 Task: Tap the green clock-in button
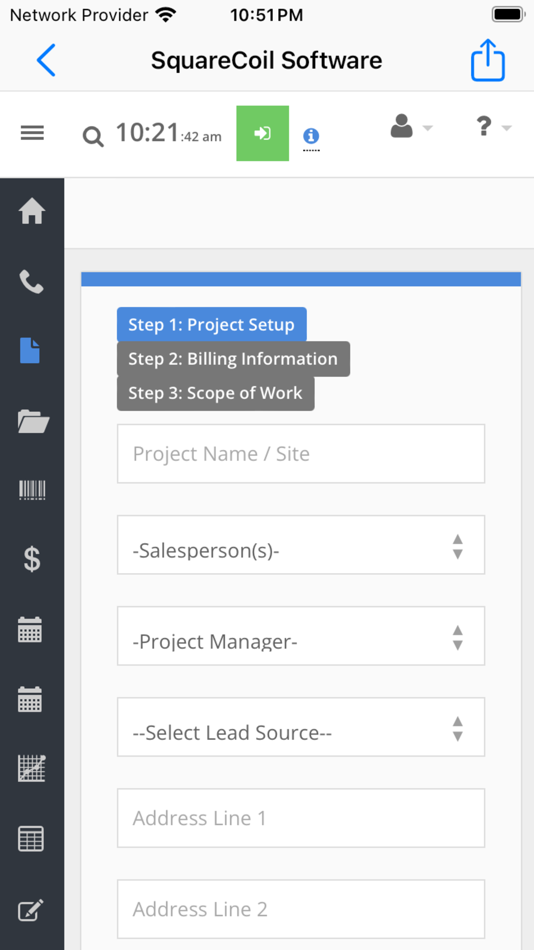(262, 133)
